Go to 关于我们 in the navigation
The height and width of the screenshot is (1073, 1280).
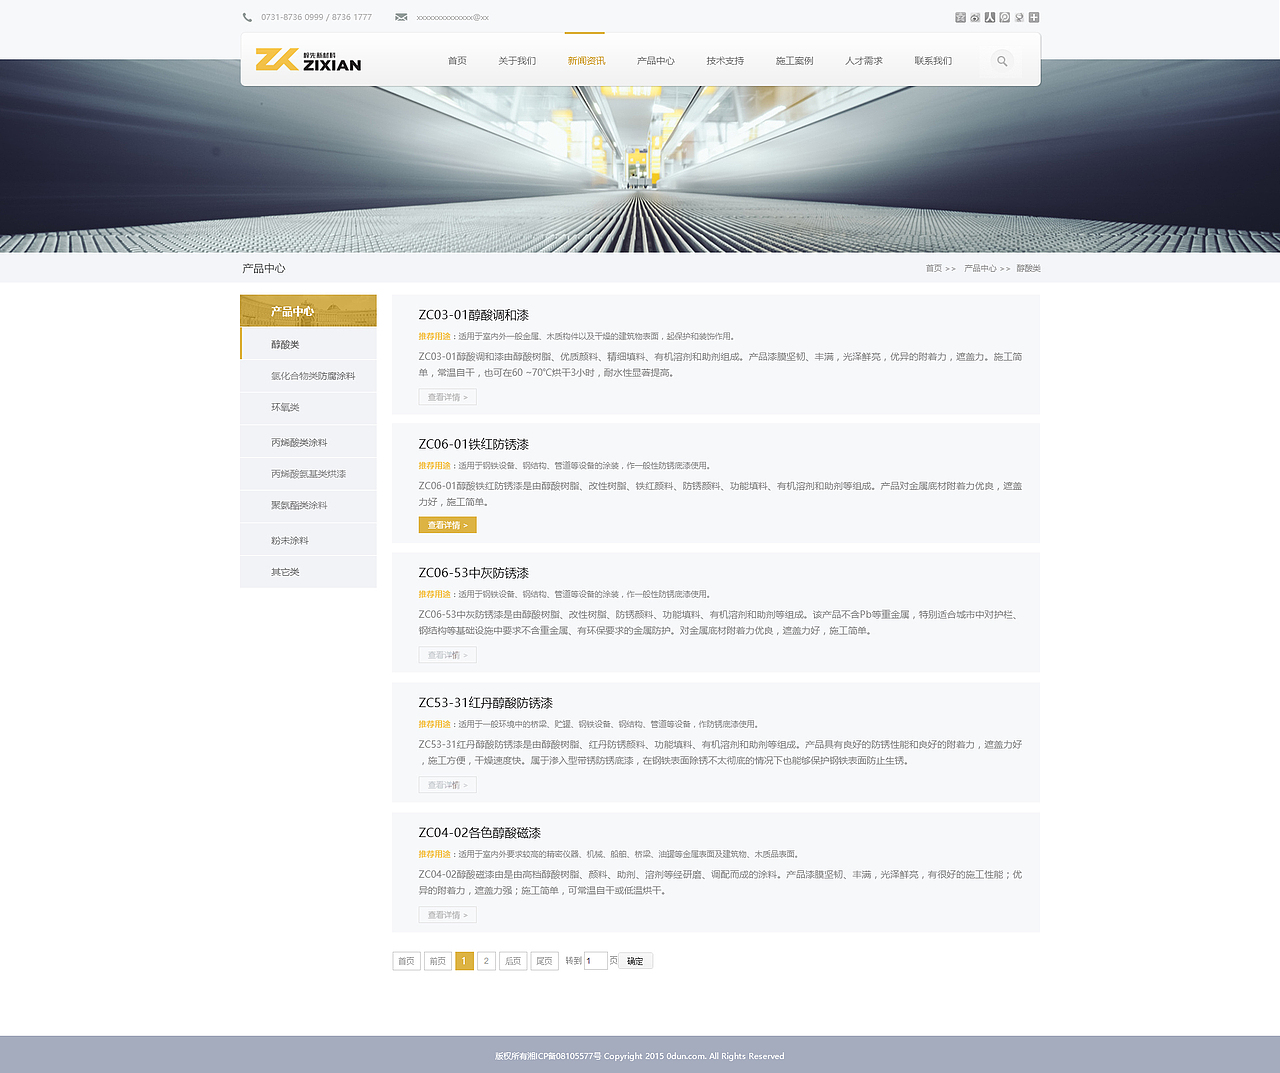click(x=517, y=61)
